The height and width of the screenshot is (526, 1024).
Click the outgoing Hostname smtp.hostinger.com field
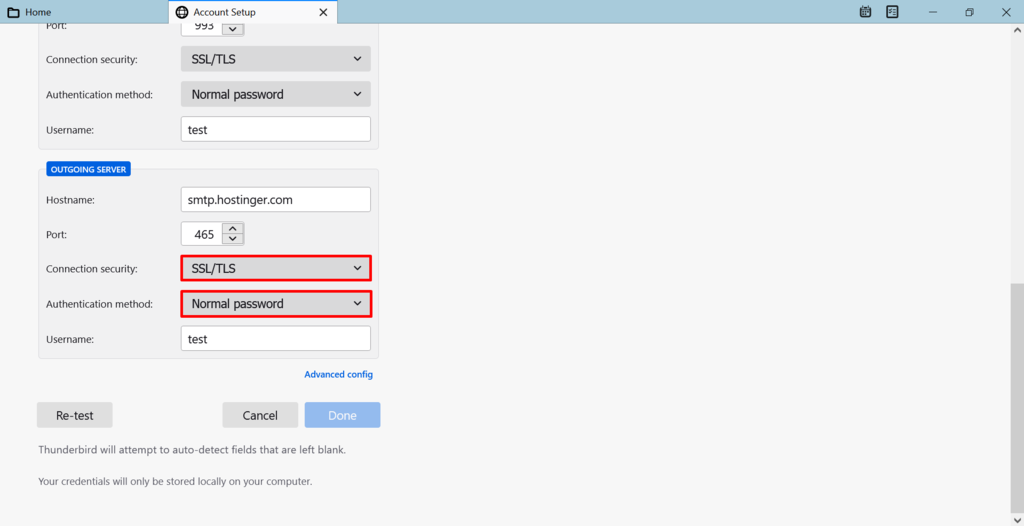[276, 200]
